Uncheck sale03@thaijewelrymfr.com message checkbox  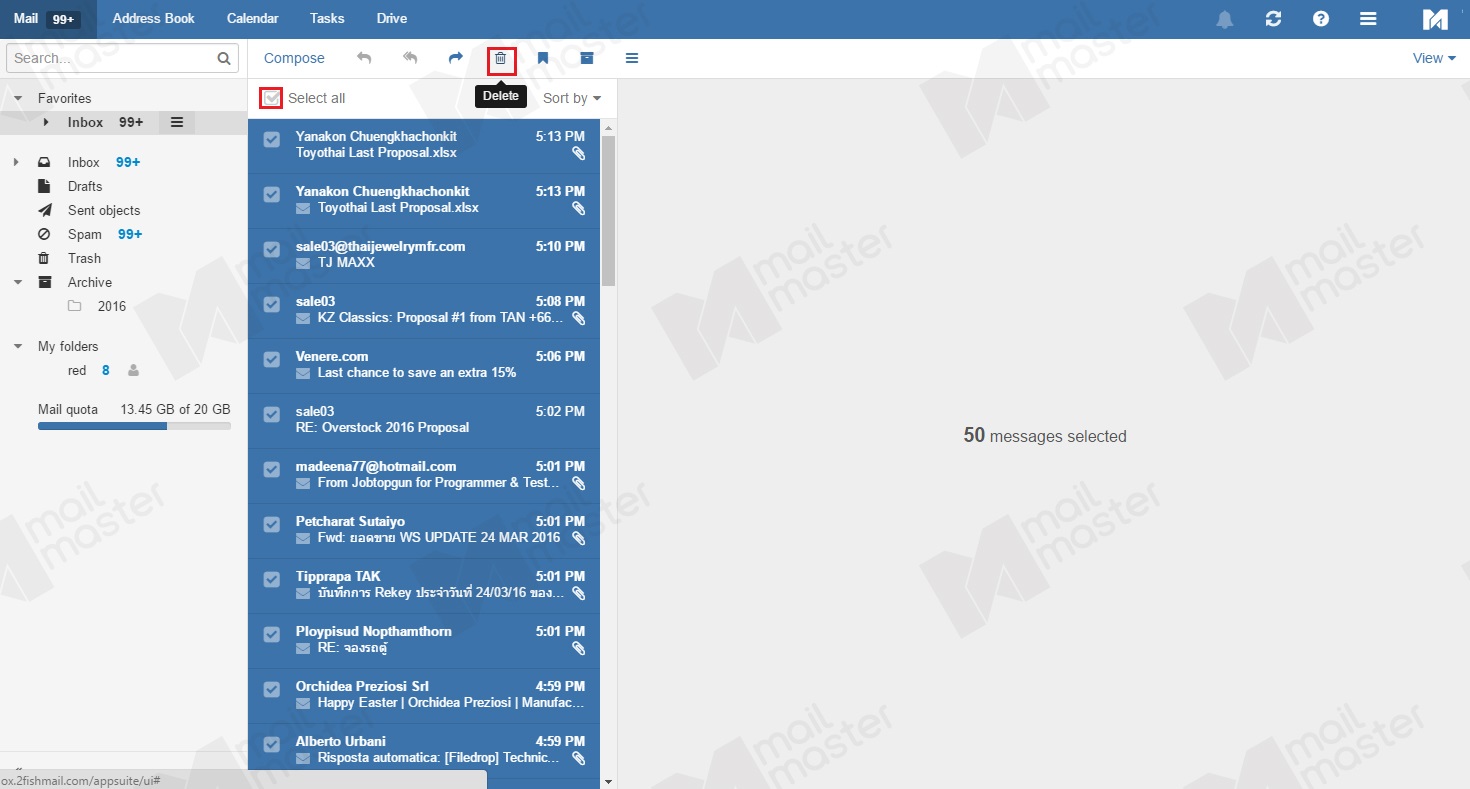(271, 250)
